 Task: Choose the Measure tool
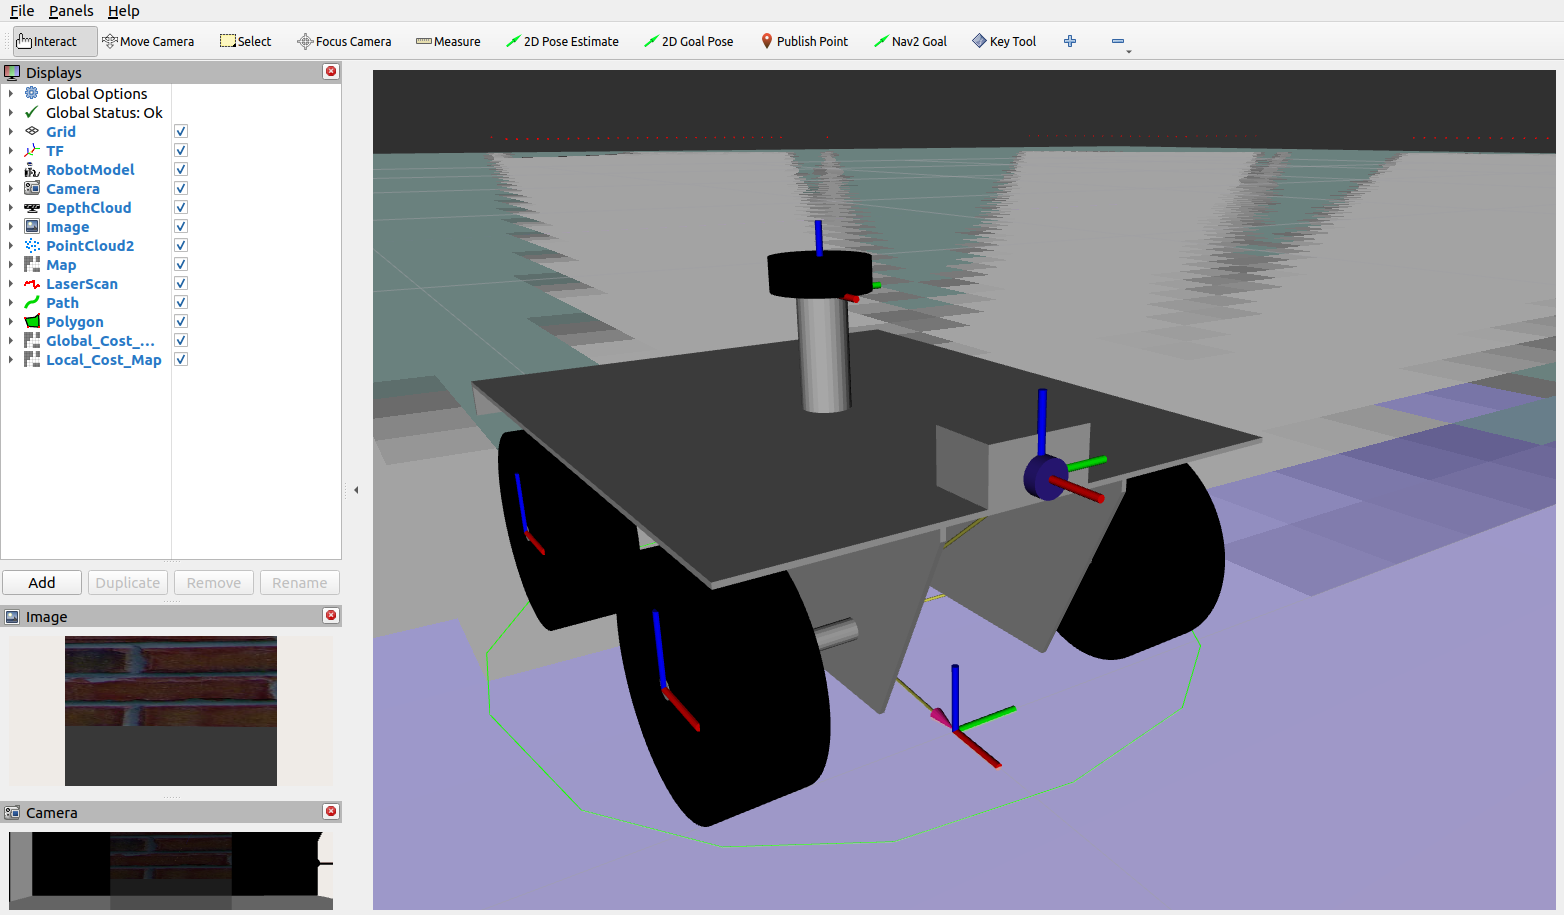[x=447, y=41]
